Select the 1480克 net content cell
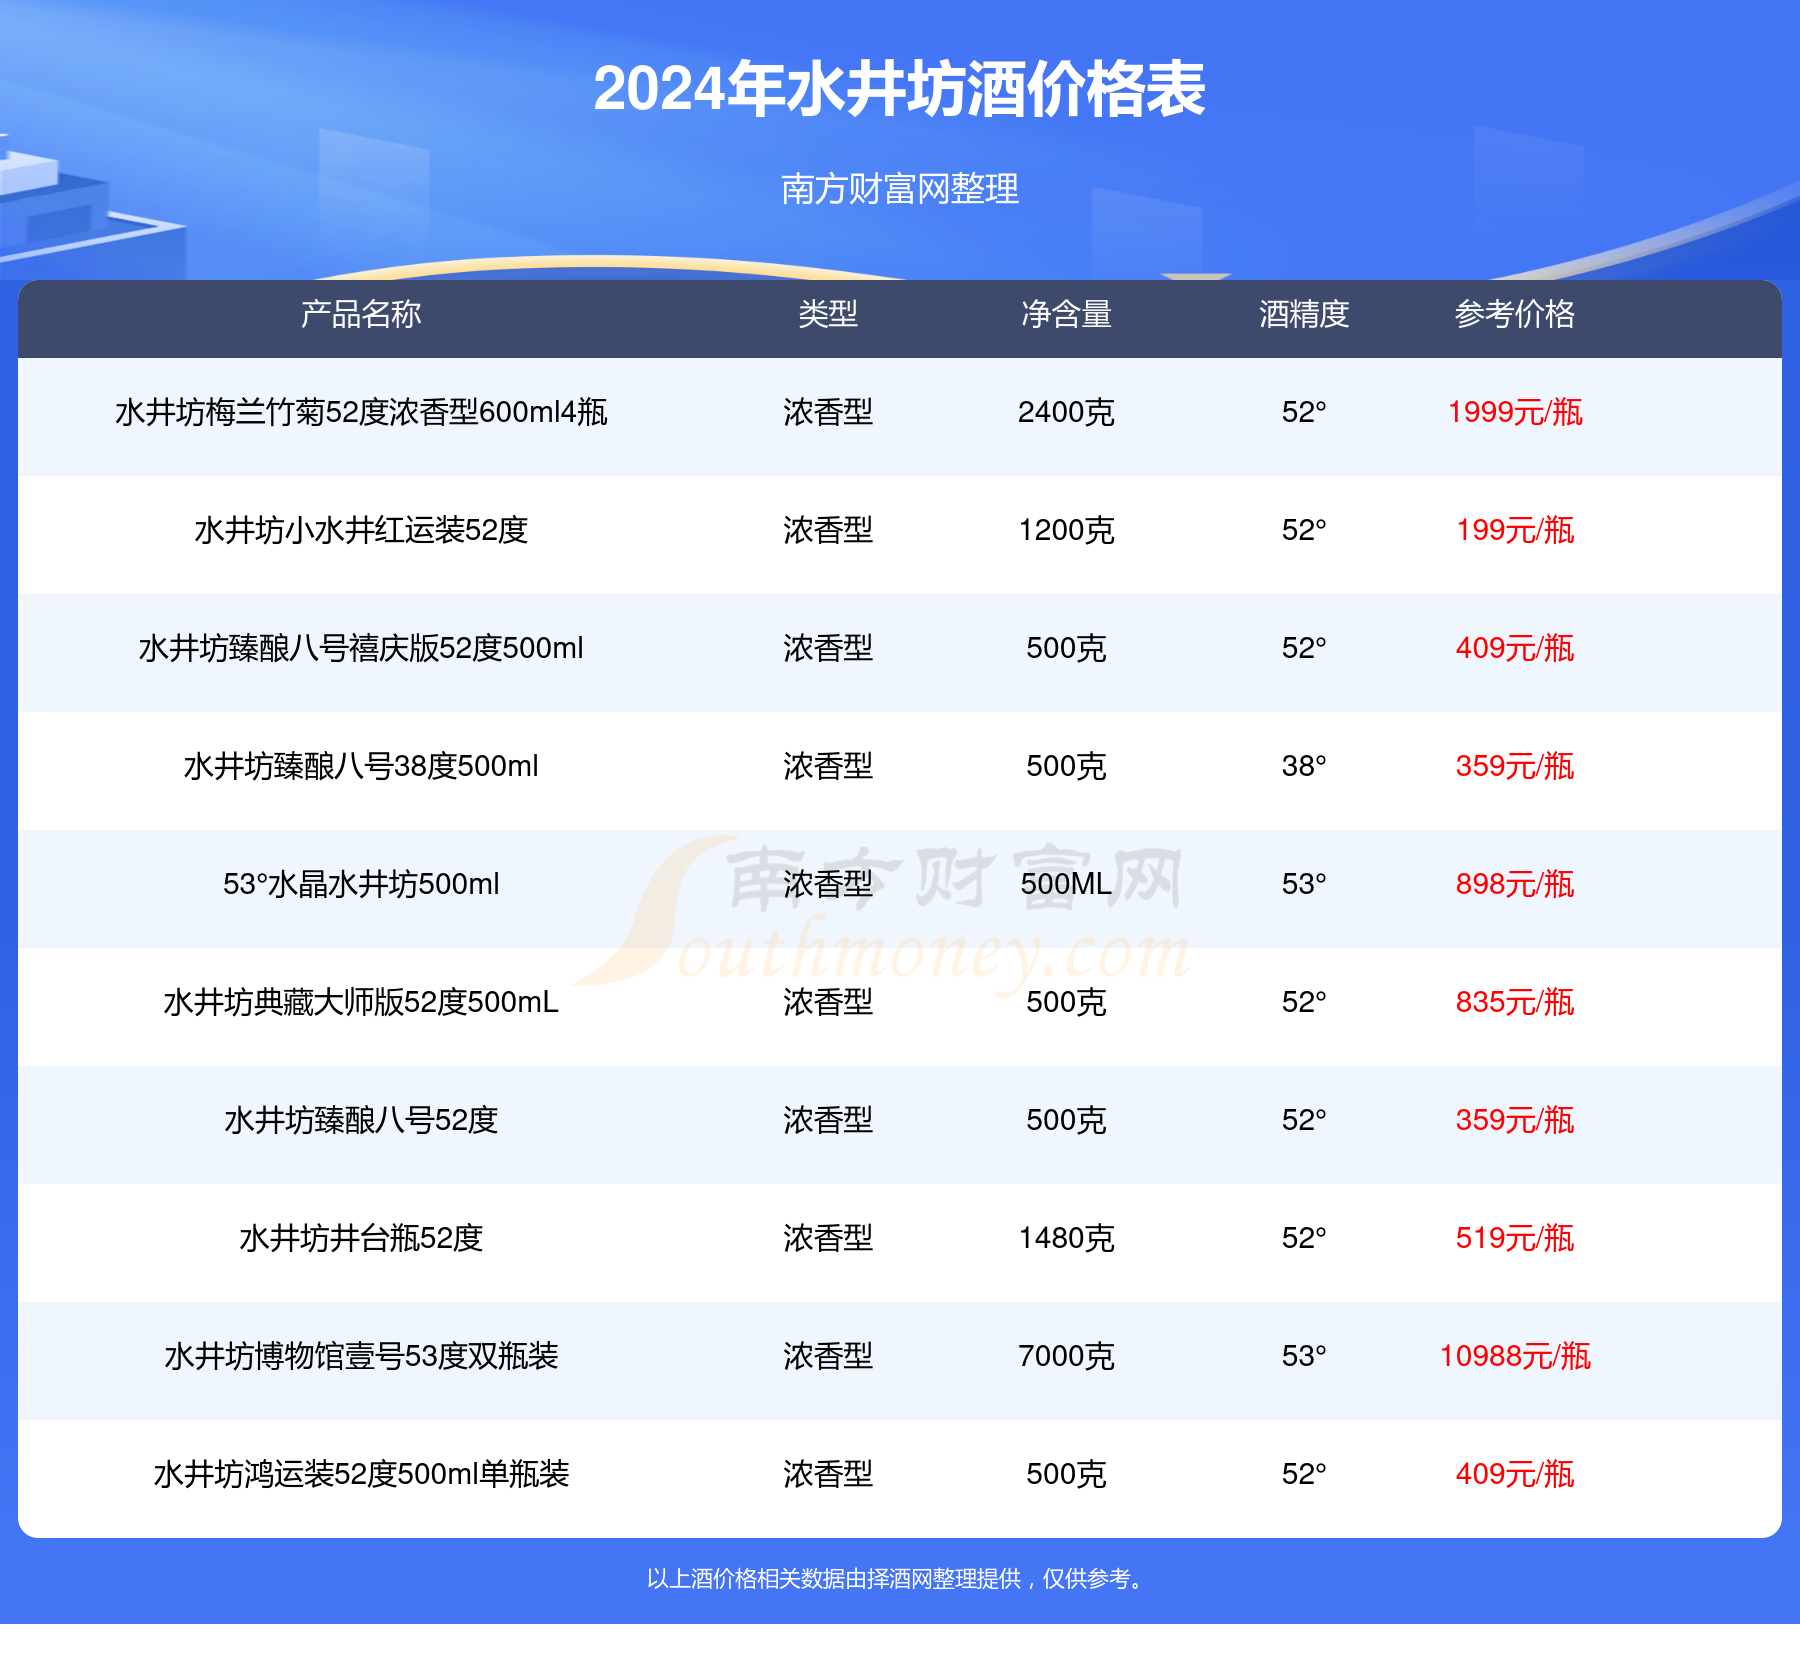This screenshot has height=1670, width=1800. [x=1066, y=1238]
